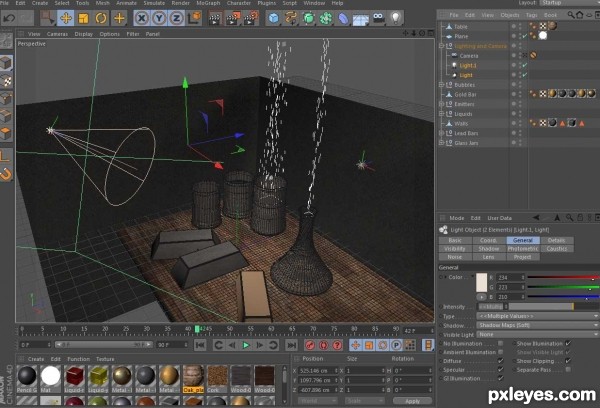The height and width of the screenshot is (408, 600).
Task: Open the Filter menu in viewport
Action: click(133, 34)
